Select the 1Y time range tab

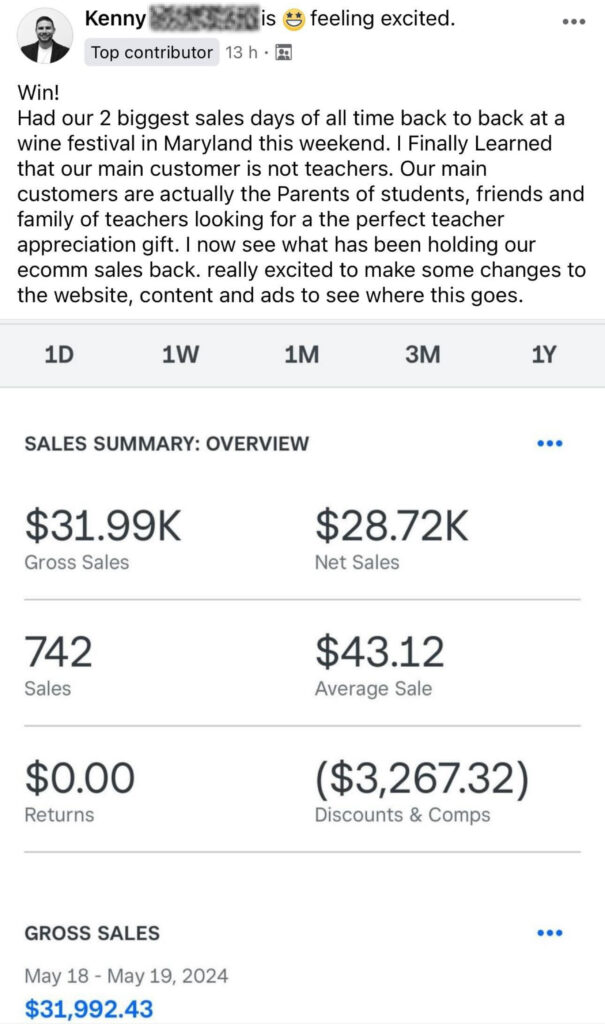543,354
